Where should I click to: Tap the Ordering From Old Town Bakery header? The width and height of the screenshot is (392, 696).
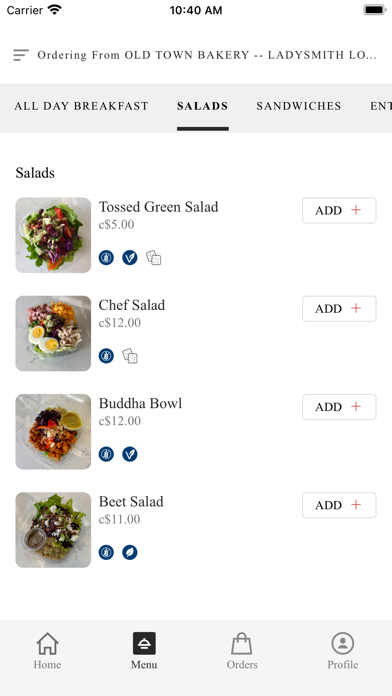207,55
